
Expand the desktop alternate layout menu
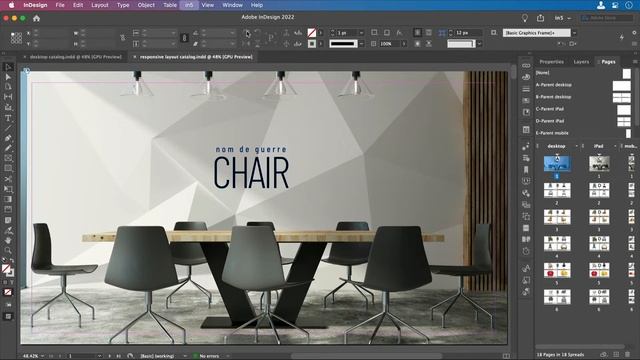pyautogui.click(x=576, y=146)
